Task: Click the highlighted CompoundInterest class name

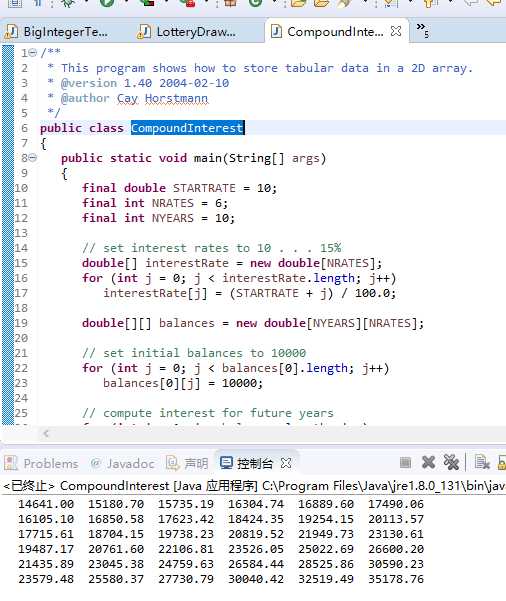Action: [x=187, y=128]
